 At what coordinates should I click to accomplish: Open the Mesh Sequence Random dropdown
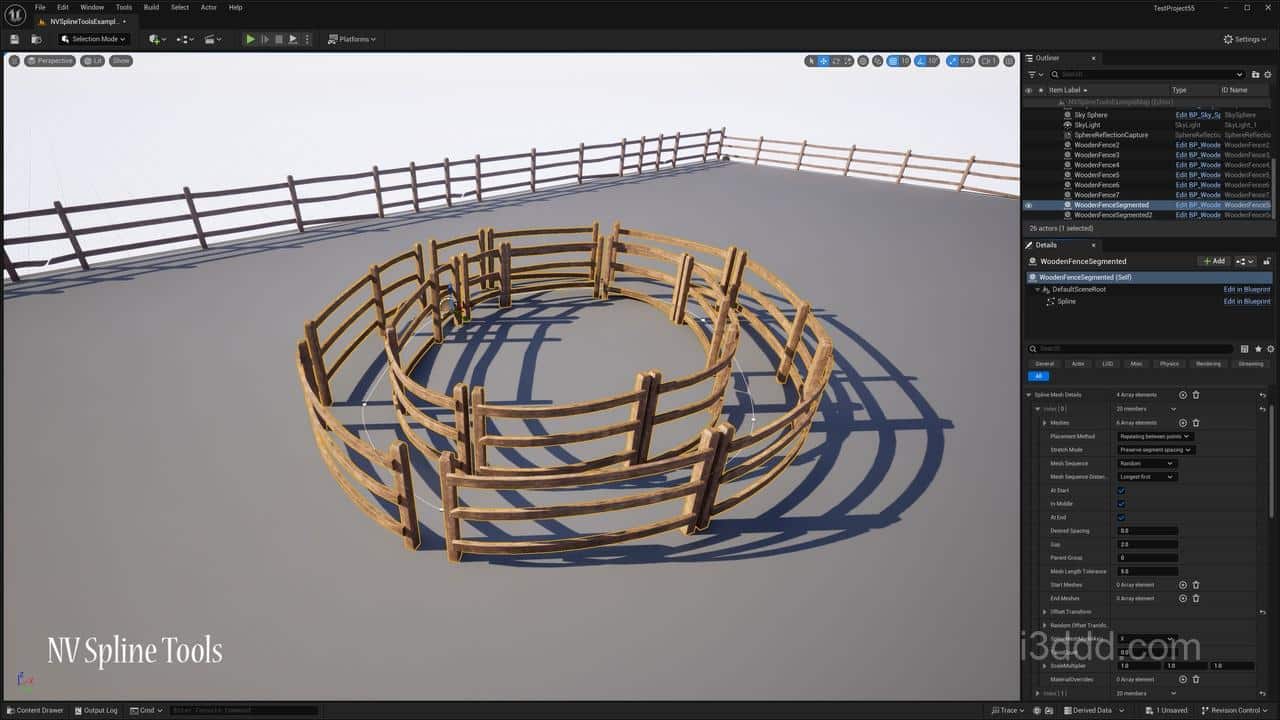pos(1146,463)
